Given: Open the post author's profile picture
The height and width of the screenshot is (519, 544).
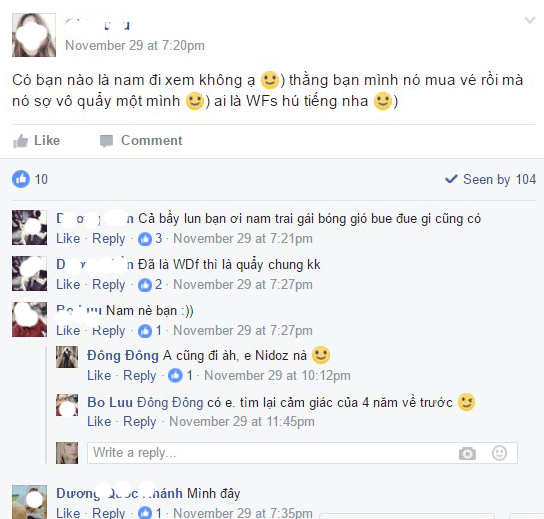Looking at the screenshot, I should pos(34,35).
